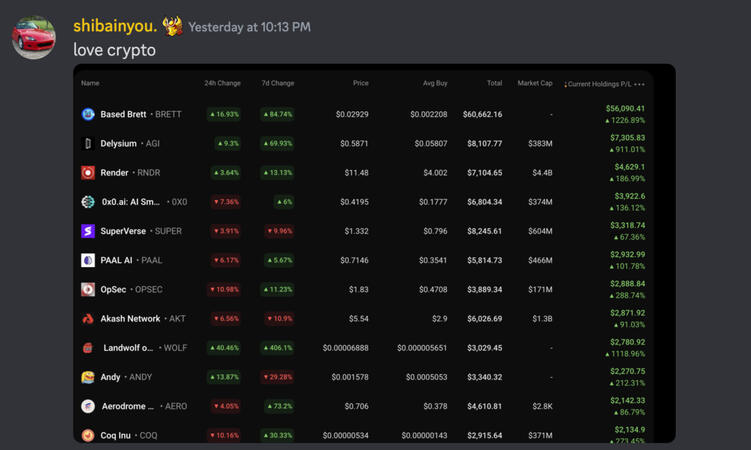Select the Delysium row name
The image size is (751, 450).
point(118,143)
